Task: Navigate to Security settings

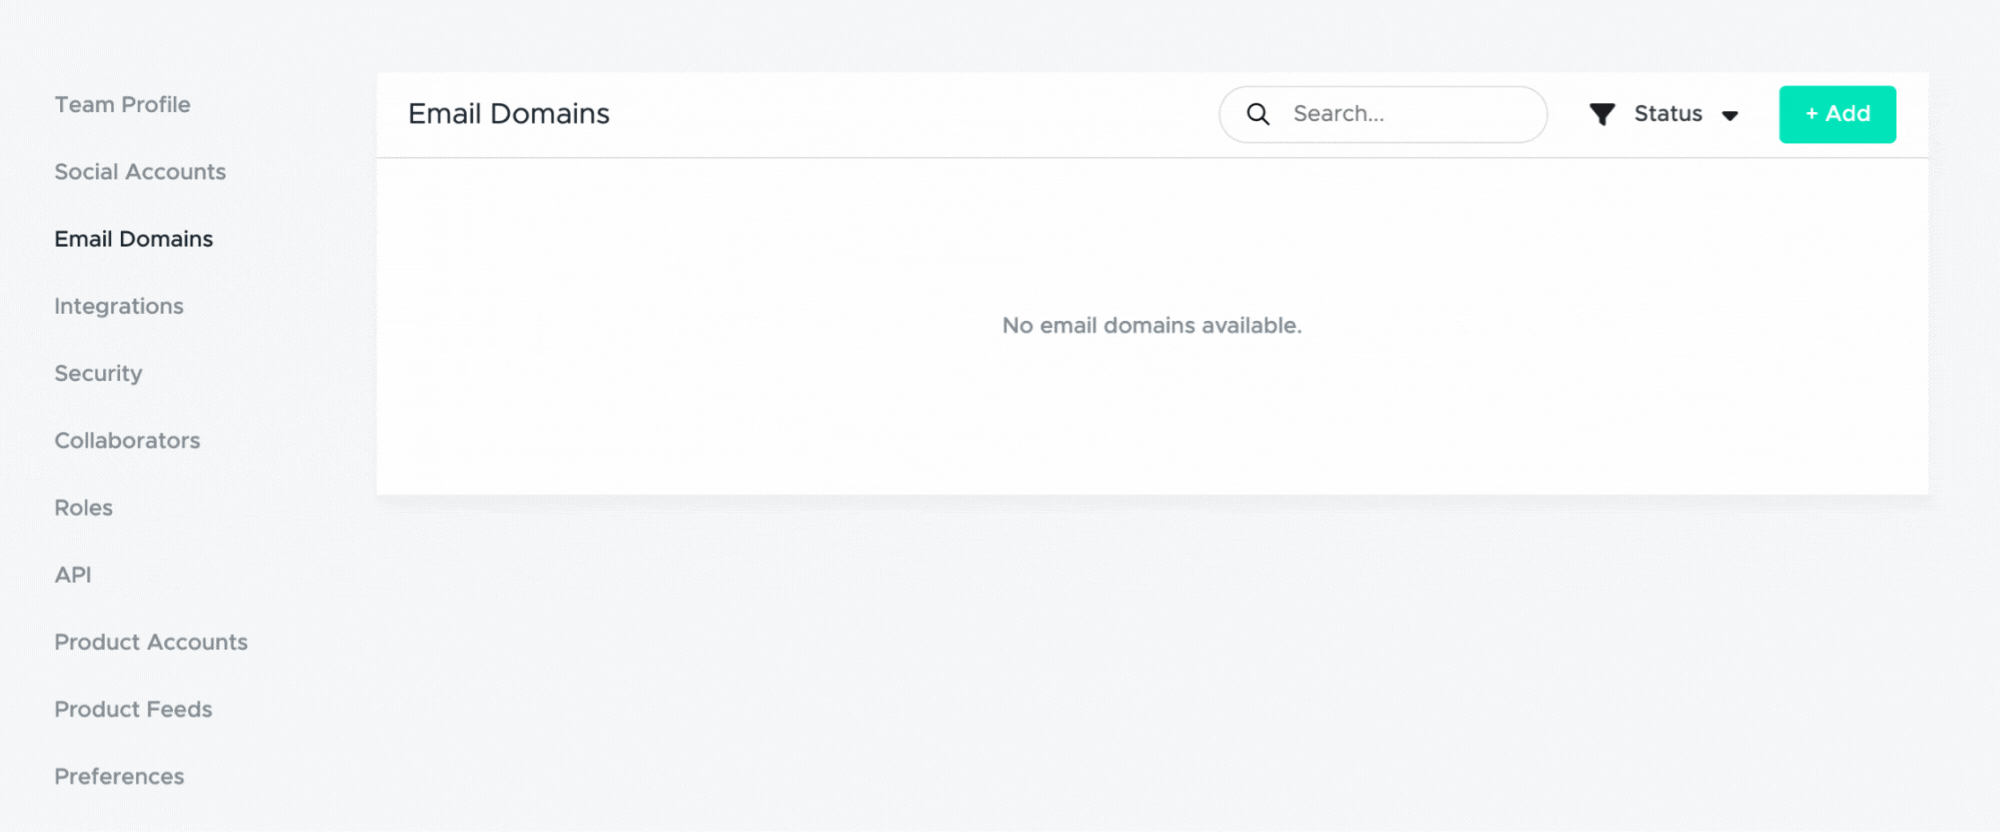Action: coord(98,373)
